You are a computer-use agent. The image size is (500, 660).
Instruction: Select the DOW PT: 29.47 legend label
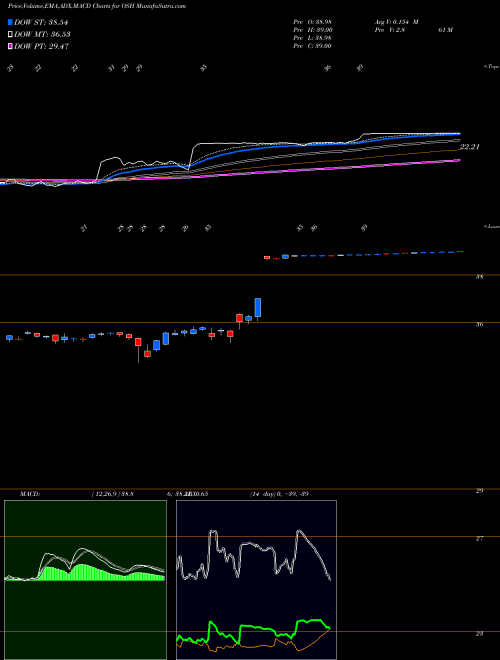pos(42,46)
